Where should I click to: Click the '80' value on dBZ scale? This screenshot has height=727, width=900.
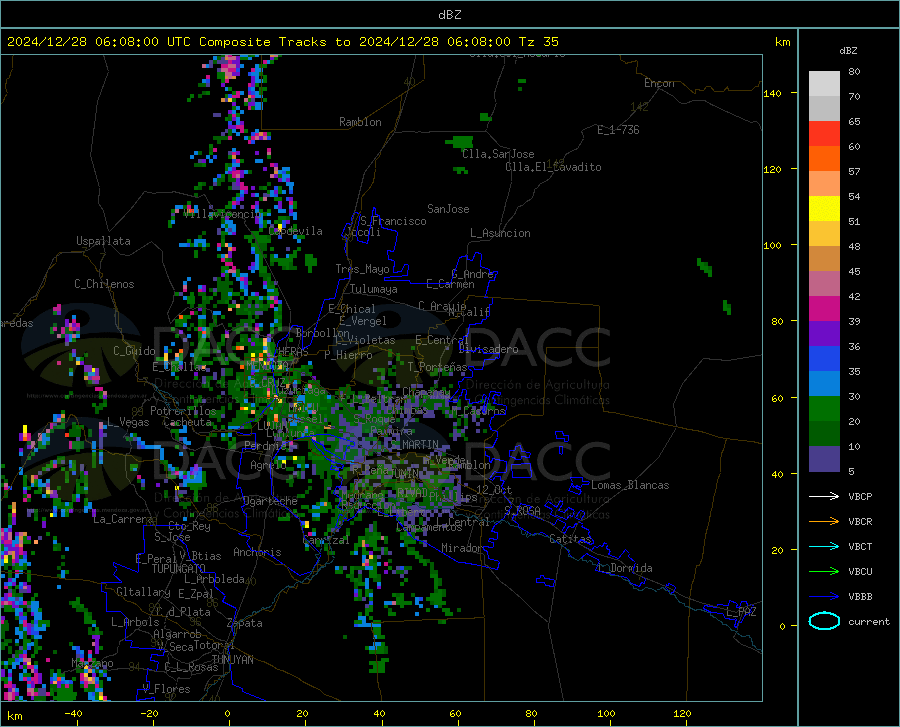pyautogui.click(x=854, y=71)
